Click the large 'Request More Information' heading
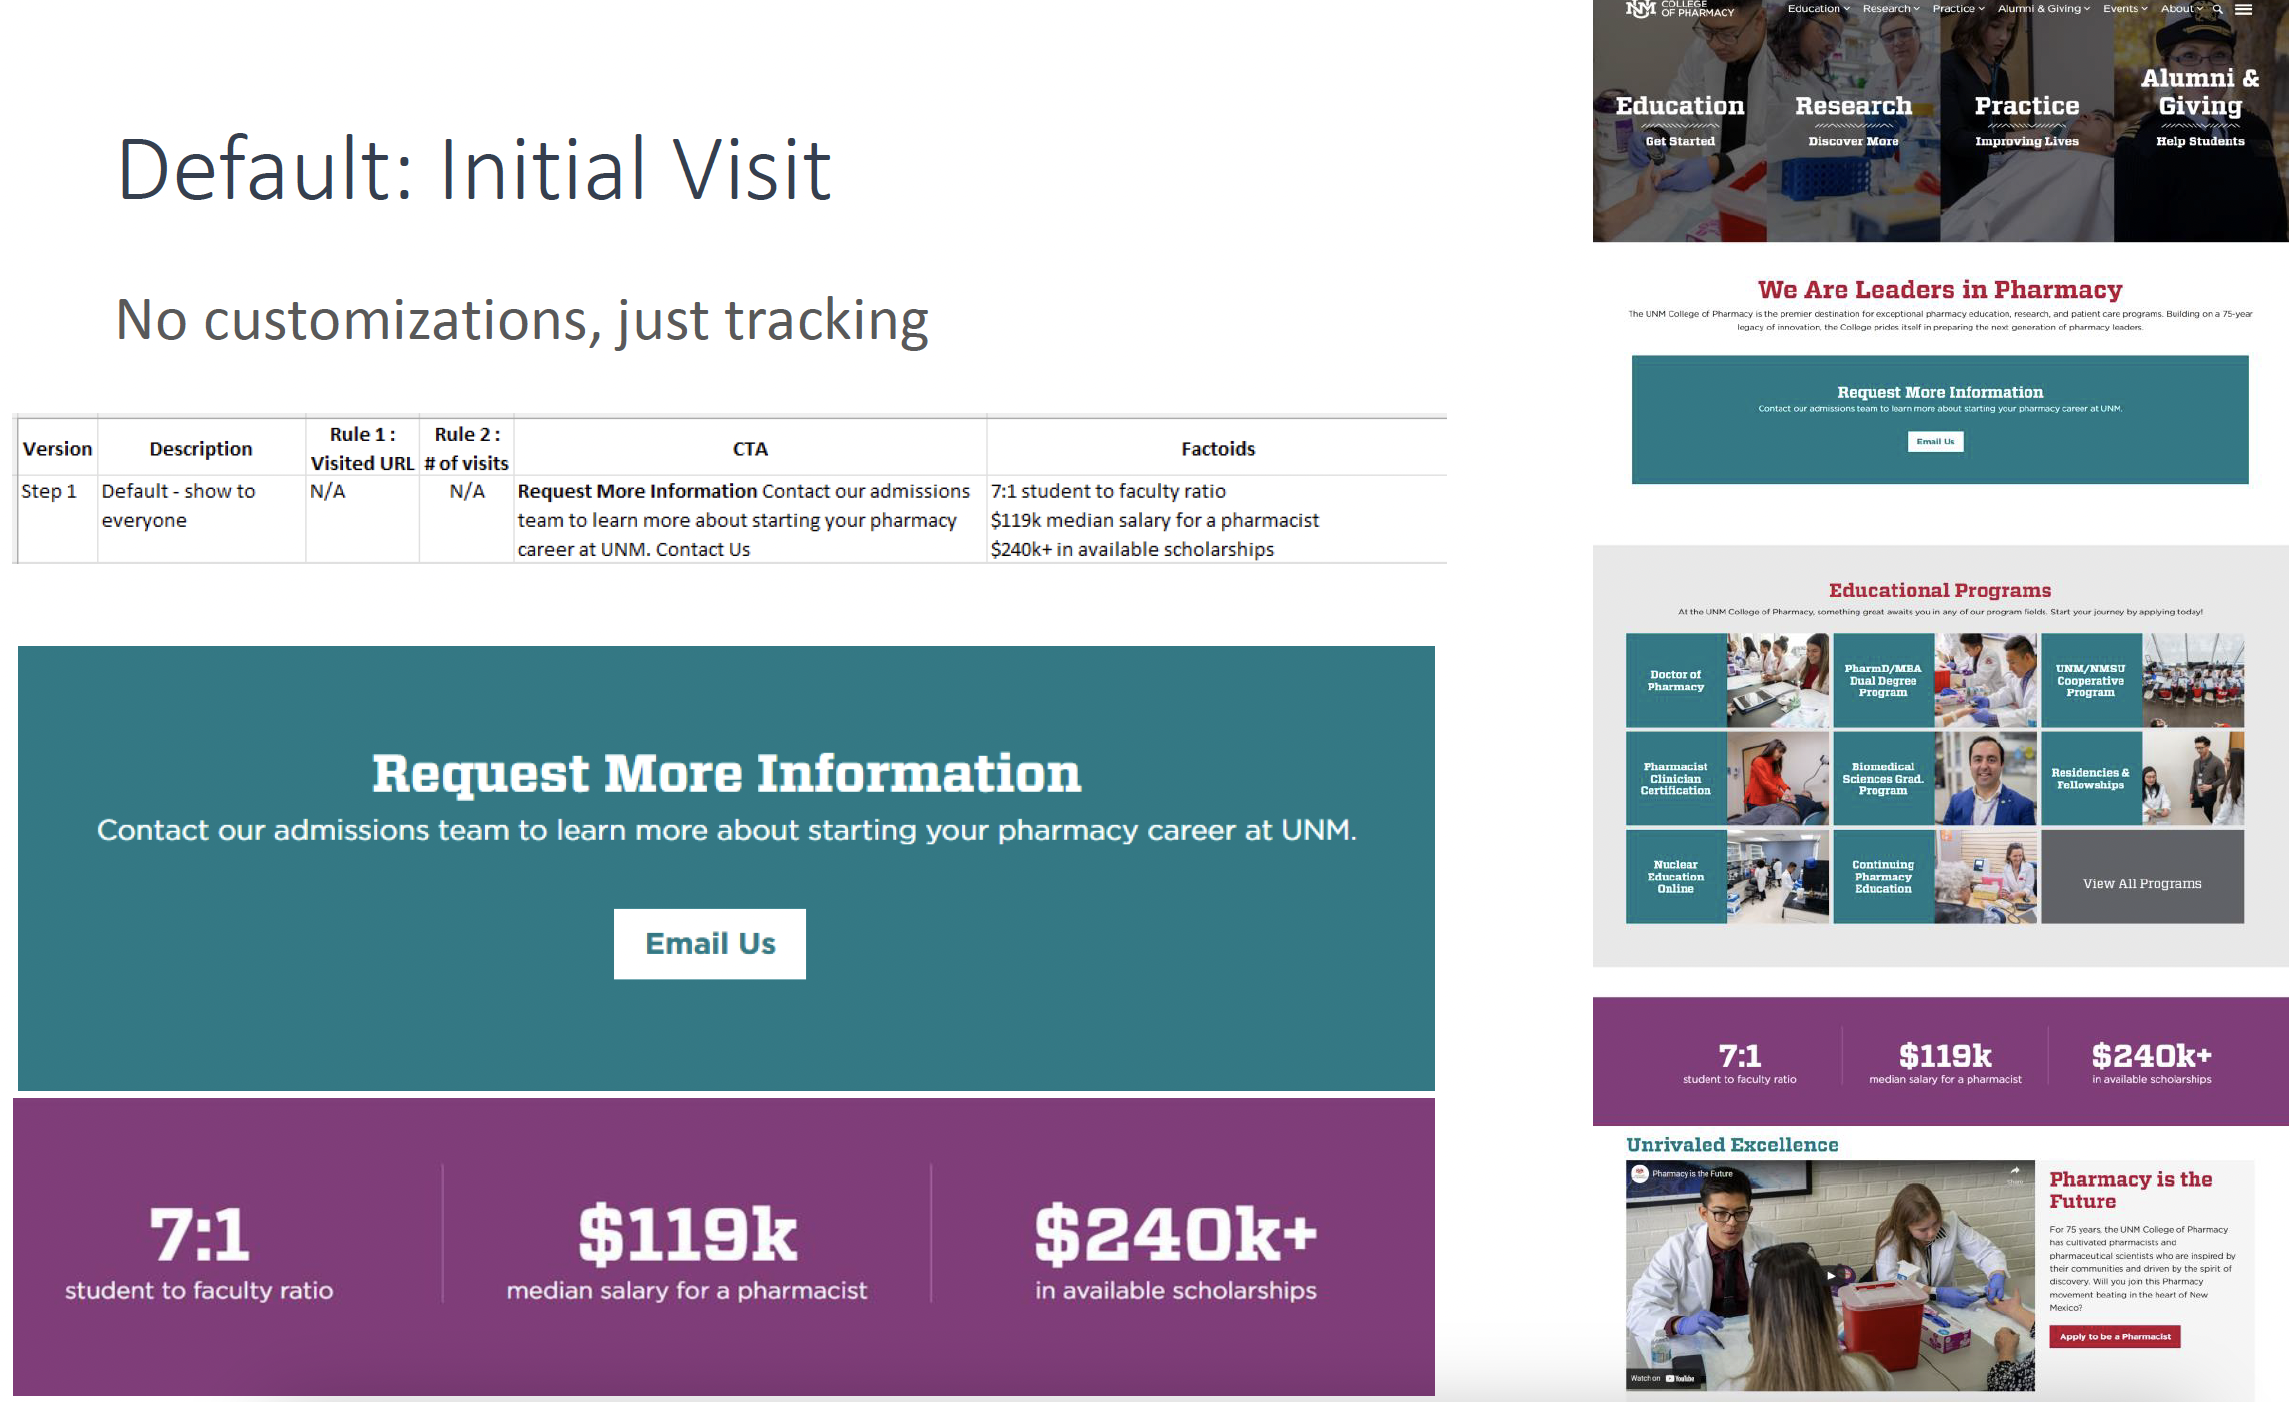 726,773
